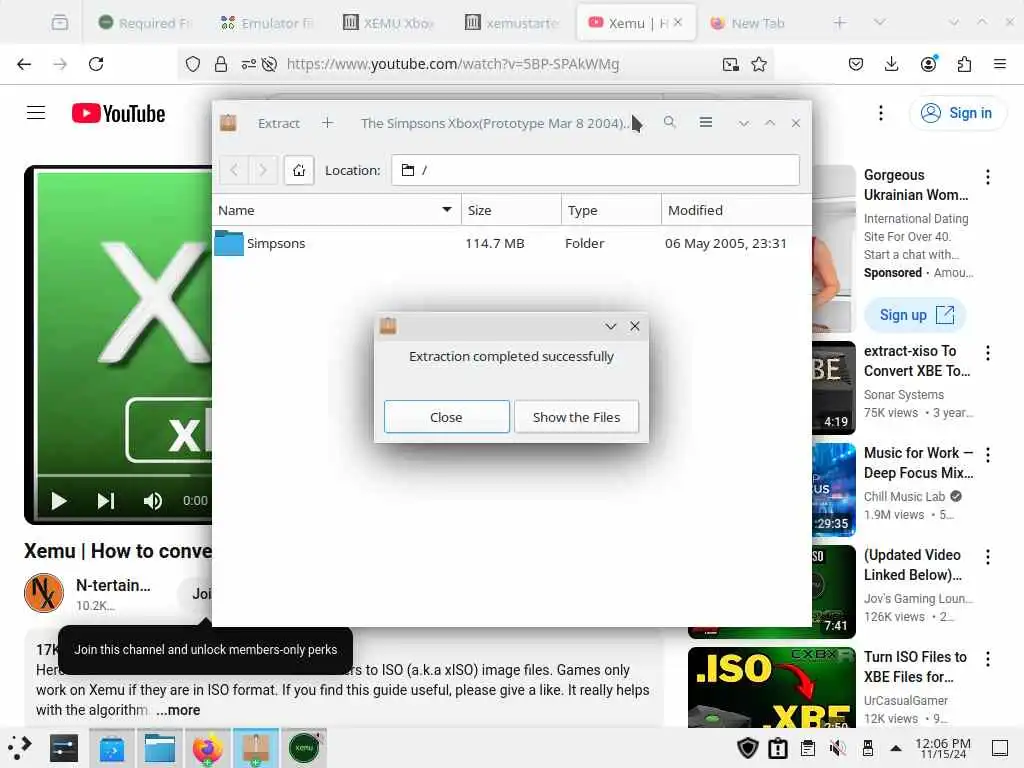Open Firefox downloads panel
Viewport: 1024px width, 768px height.
891,64
